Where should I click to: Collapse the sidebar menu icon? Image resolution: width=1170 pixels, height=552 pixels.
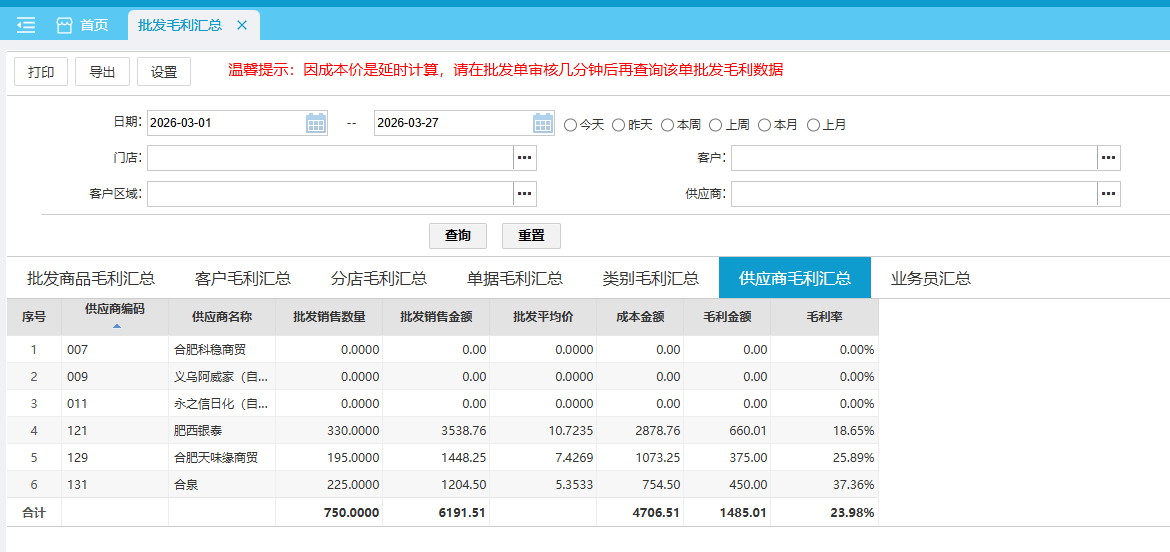click(26, 25)
